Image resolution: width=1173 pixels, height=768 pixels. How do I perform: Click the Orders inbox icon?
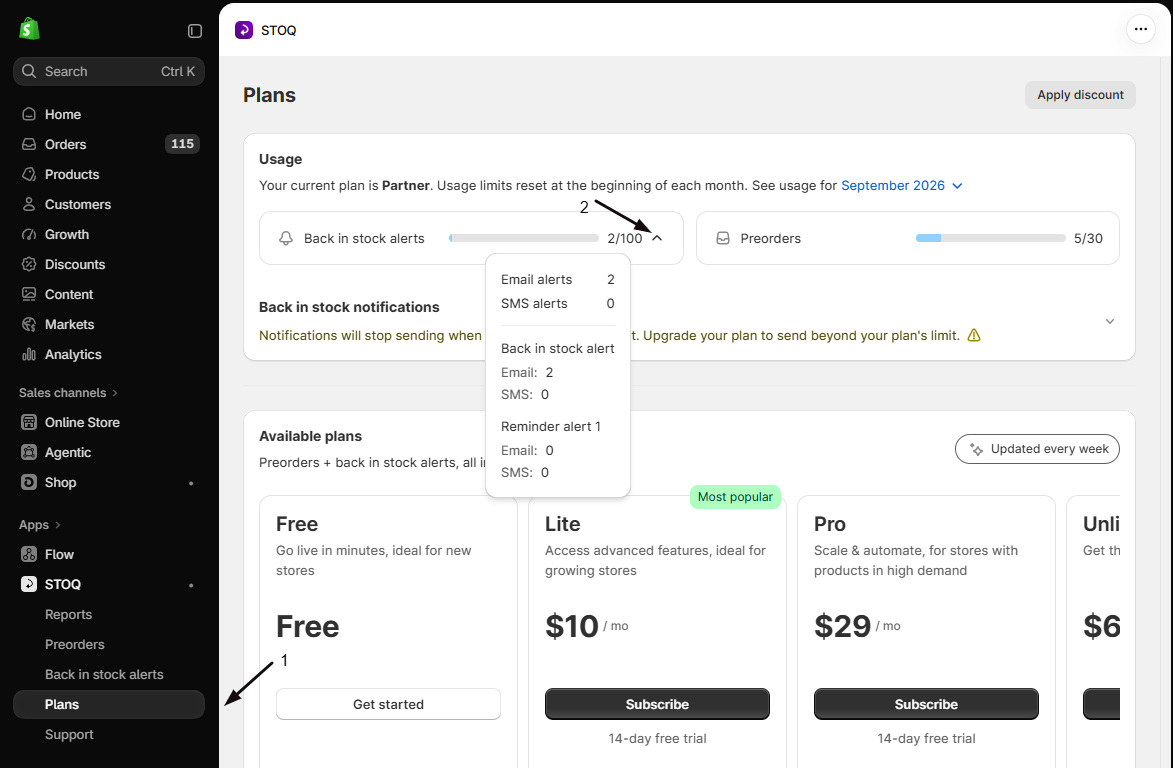point(28,144)
